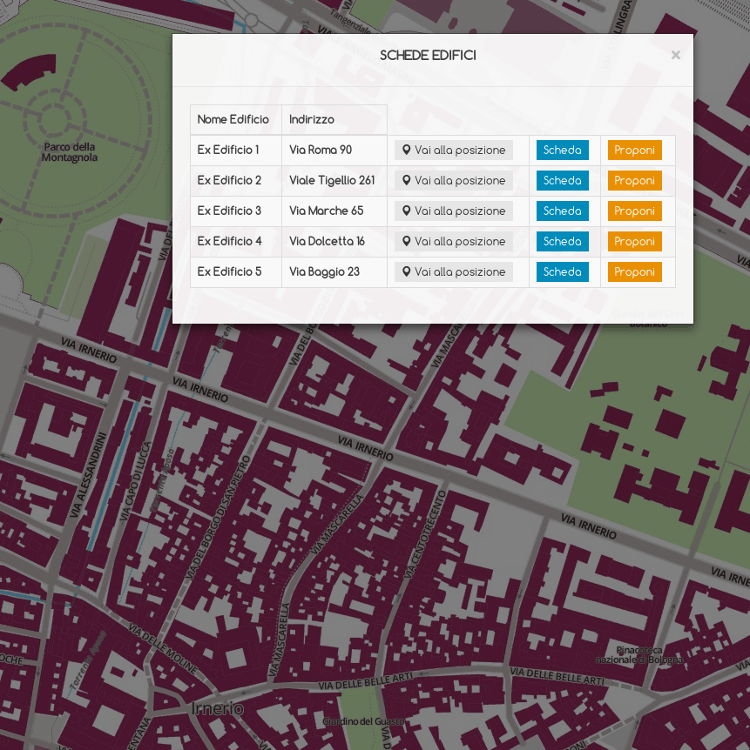Screen dimensions: 750x750
Task: Go to position of Ex Edificio 4
Action: [453, 242]
